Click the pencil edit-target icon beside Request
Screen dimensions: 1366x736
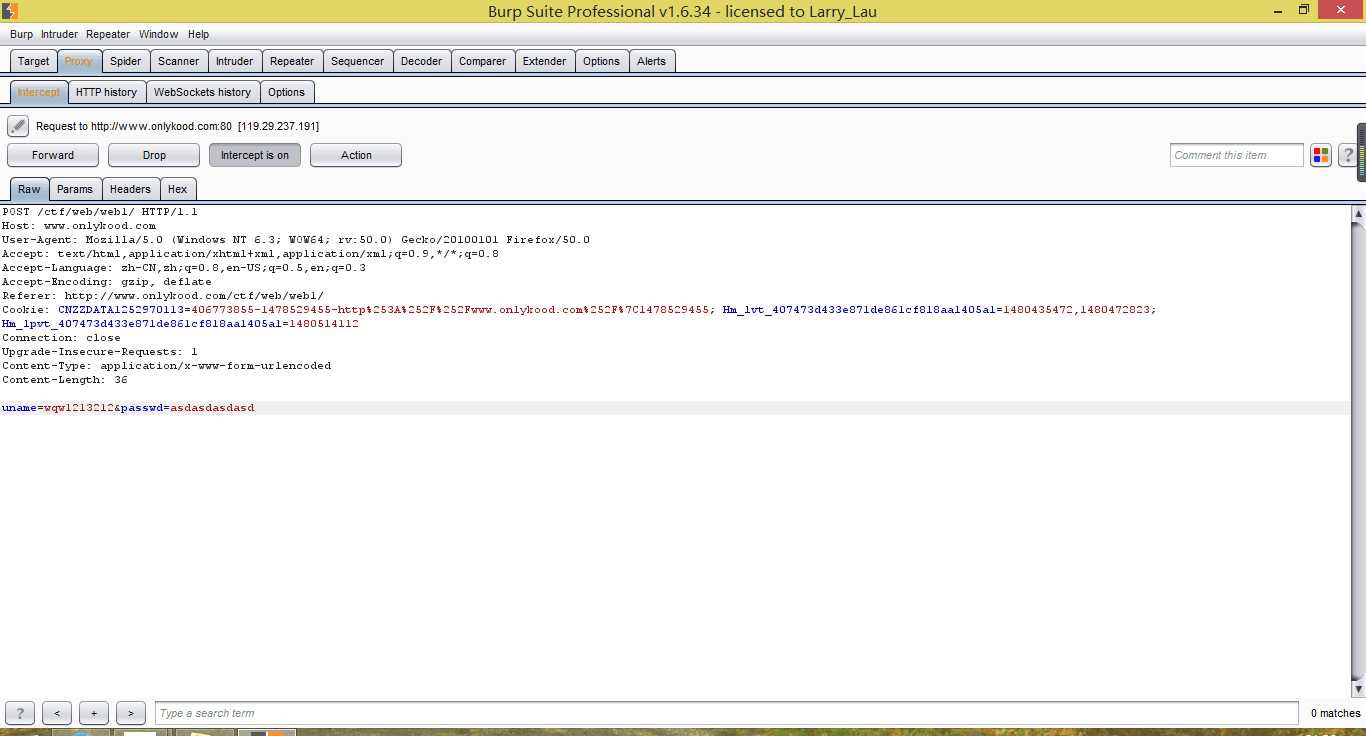click(x=18, y=126)
